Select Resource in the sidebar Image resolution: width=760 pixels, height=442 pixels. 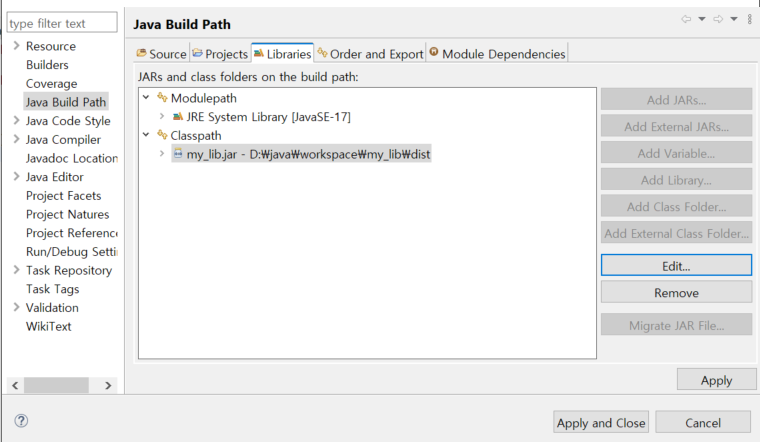(x=51, y=46)
